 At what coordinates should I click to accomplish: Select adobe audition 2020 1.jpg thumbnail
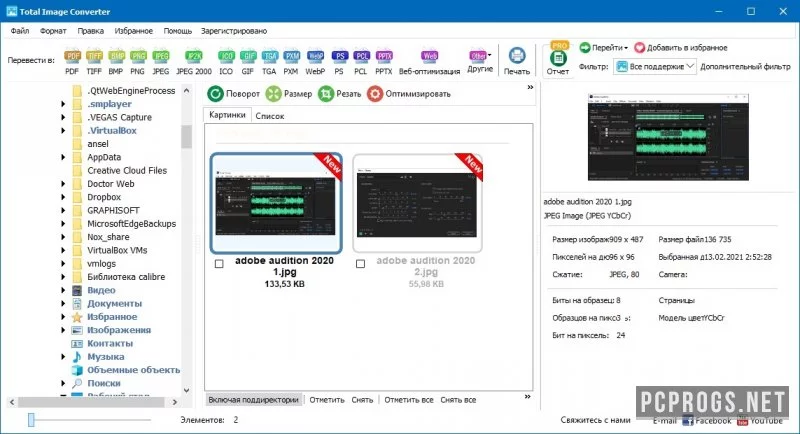[276, 203]
